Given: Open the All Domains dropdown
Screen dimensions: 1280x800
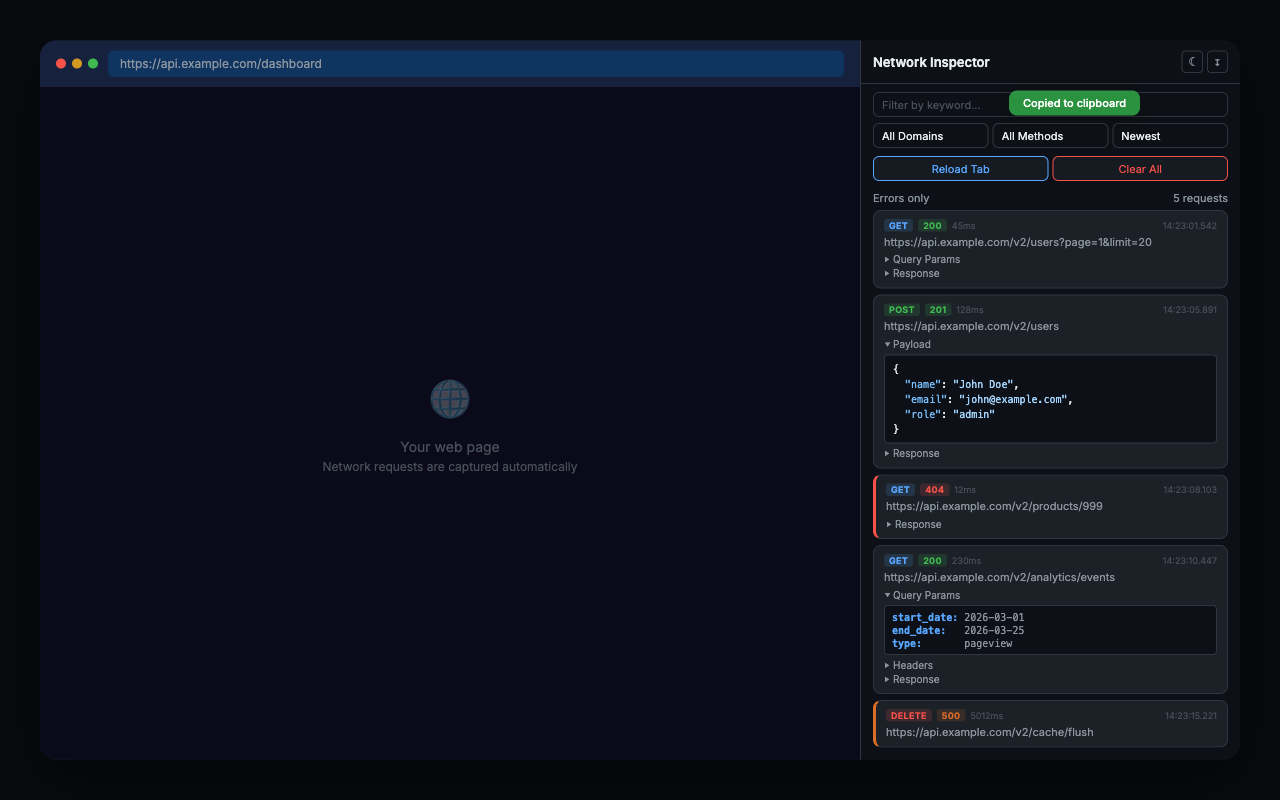Looking at the screenshot, I should (x=930, y=136).
